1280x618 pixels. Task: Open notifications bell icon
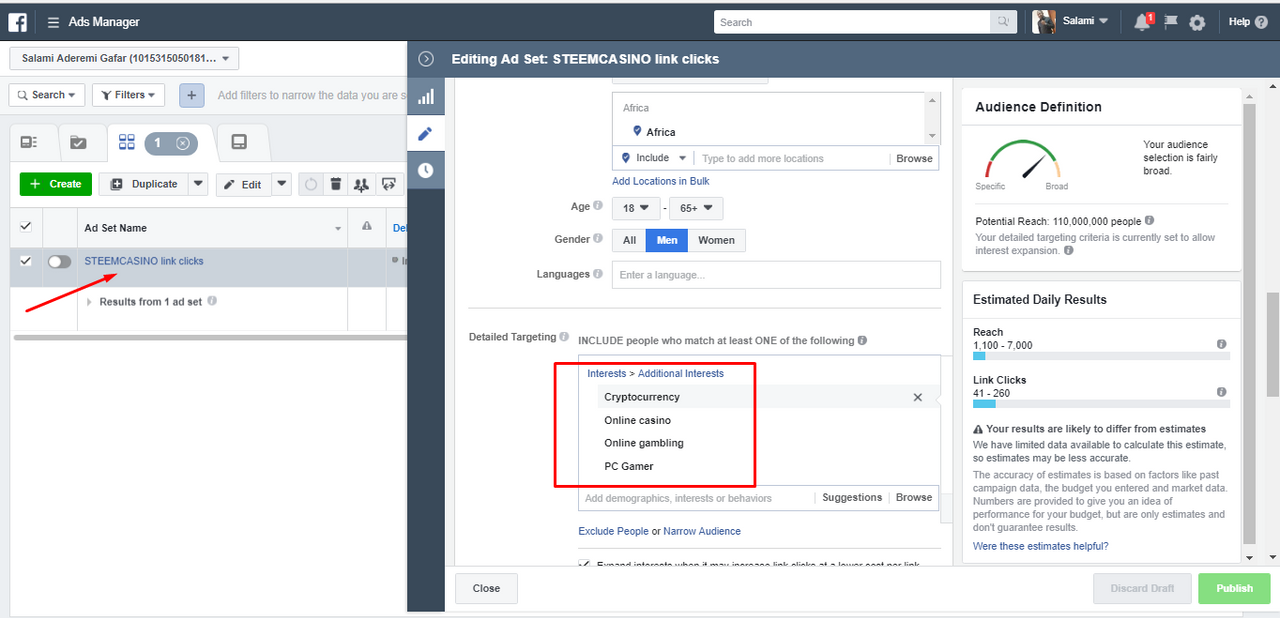pyautogui.click(x=1142, y=22)
